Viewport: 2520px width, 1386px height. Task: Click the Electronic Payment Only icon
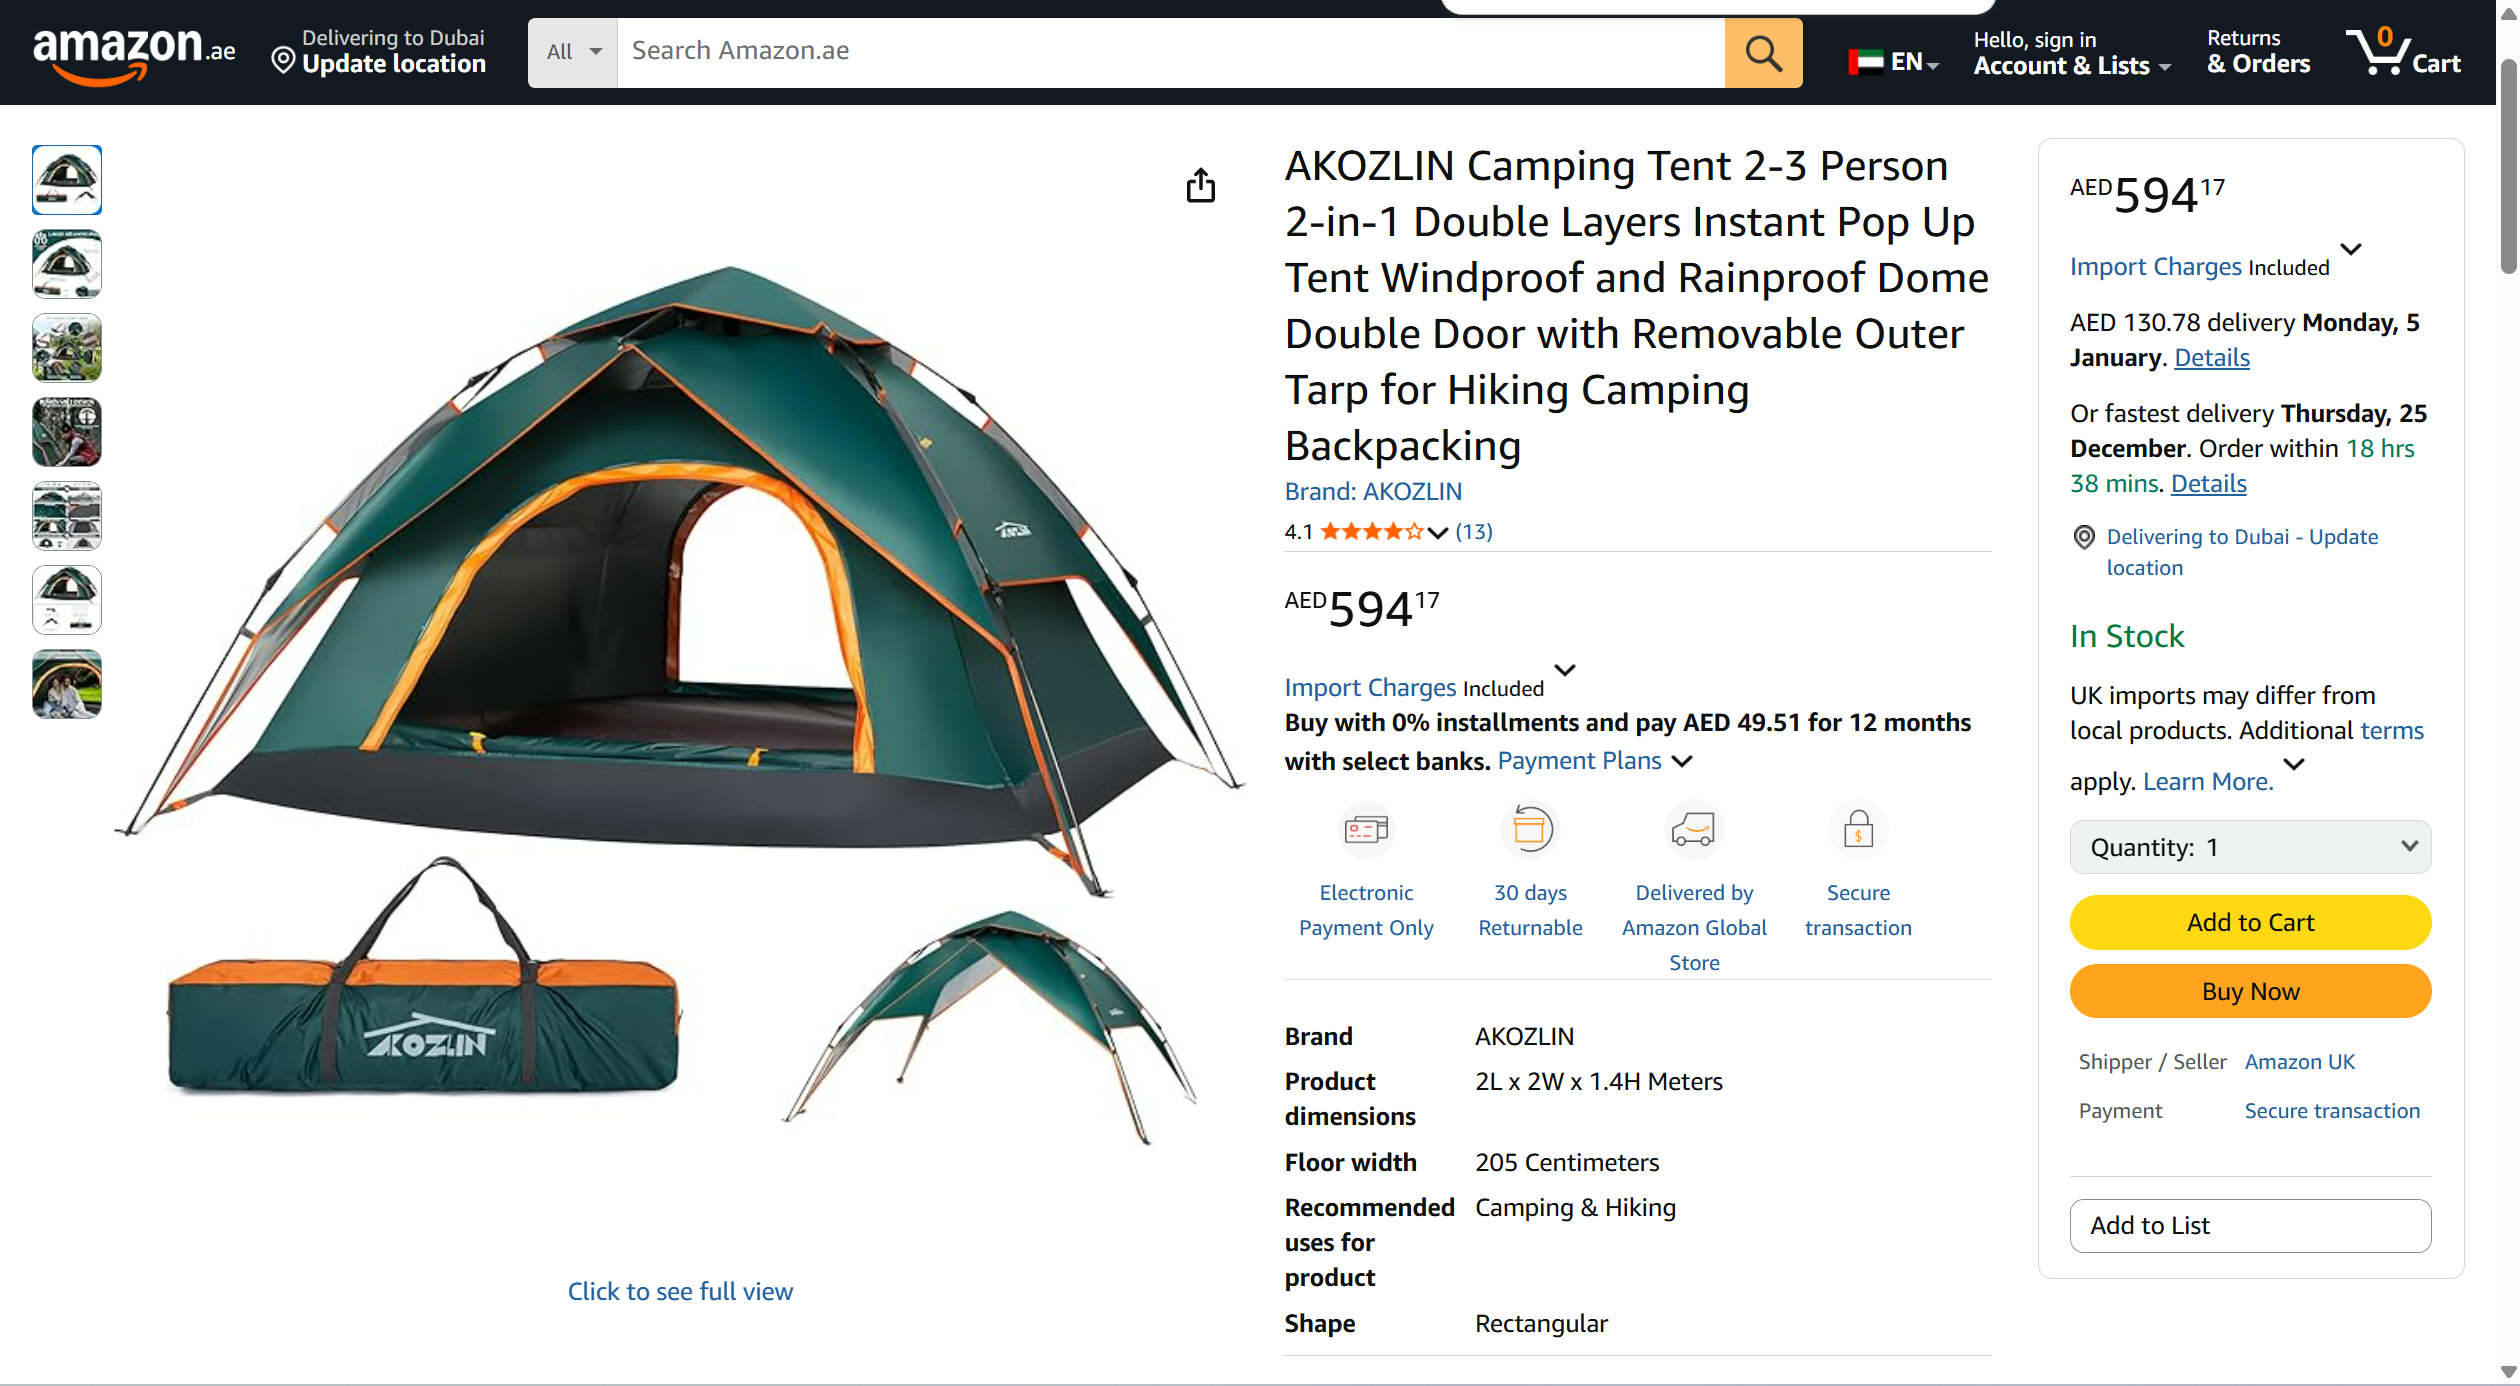tap(1366, 829)
